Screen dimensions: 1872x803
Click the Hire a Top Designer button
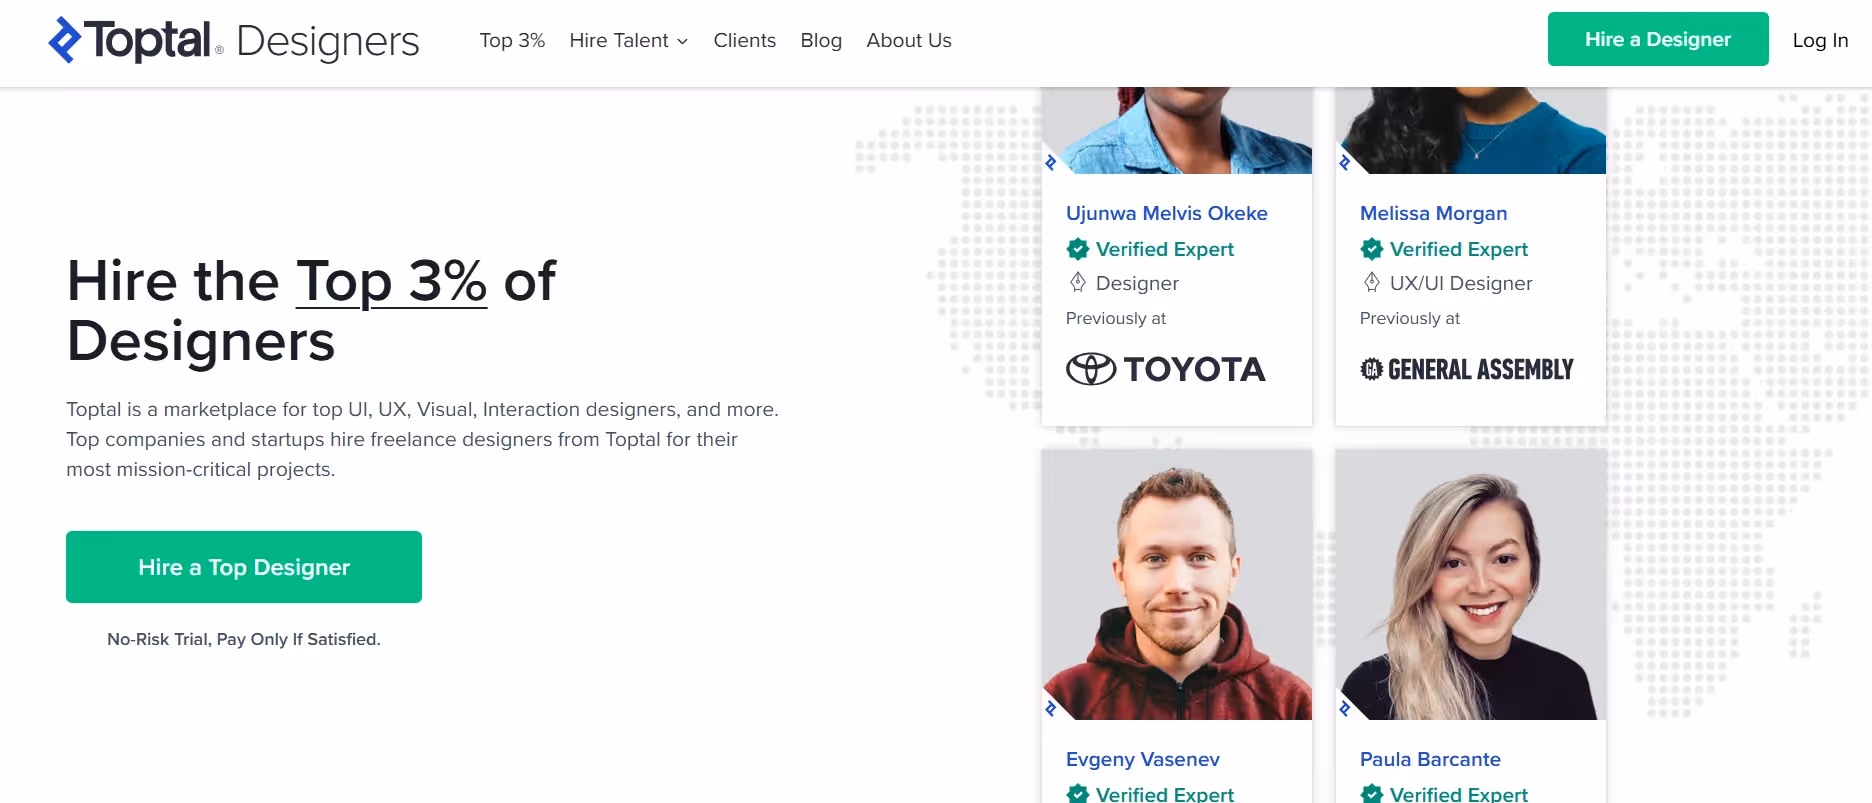(x=243, y=567)
